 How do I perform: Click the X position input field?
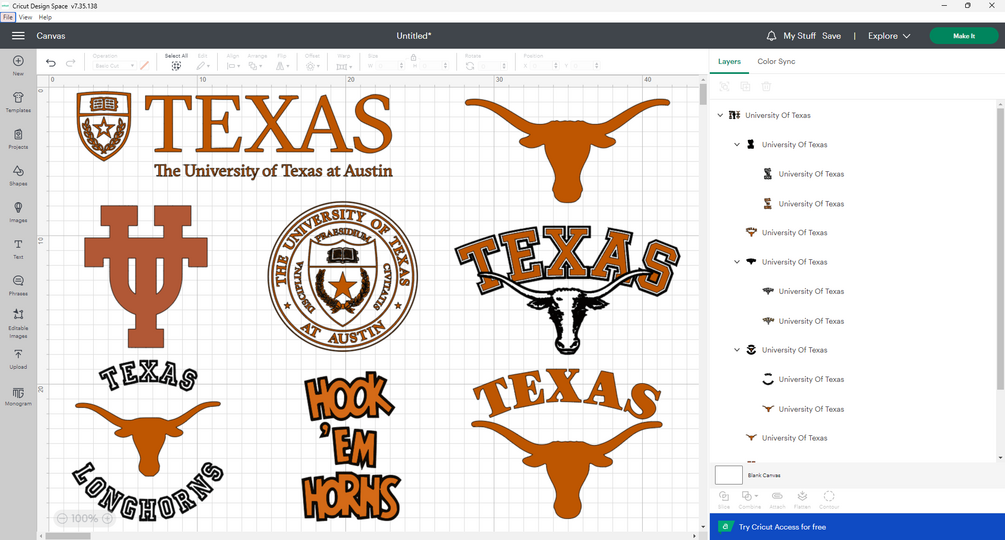click(x=542, y=66)
